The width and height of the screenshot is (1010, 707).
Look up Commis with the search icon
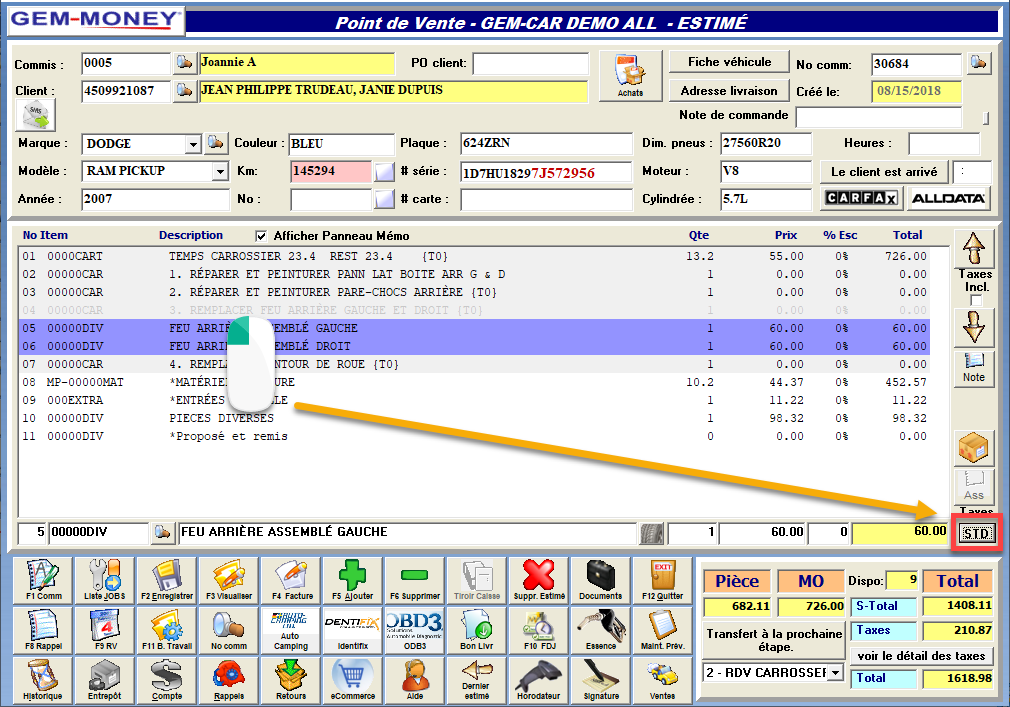pos(184,62)
